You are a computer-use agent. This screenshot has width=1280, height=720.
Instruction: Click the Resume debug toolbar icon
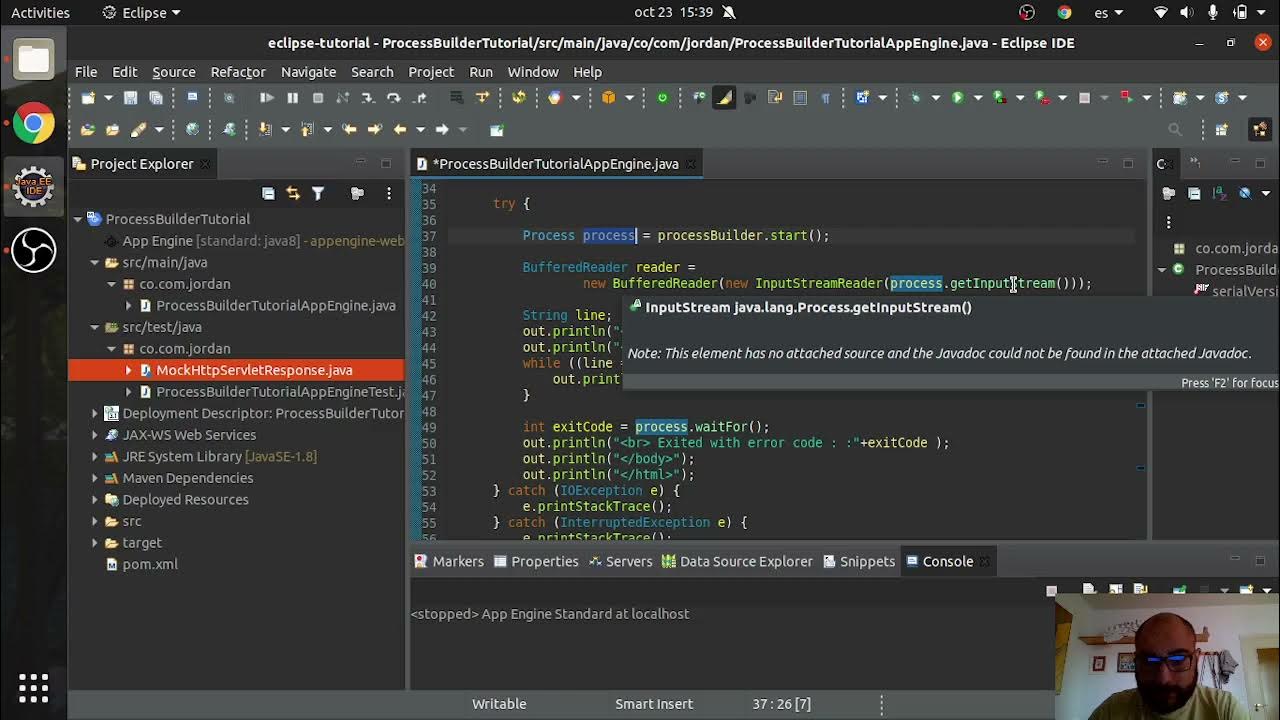267,97
